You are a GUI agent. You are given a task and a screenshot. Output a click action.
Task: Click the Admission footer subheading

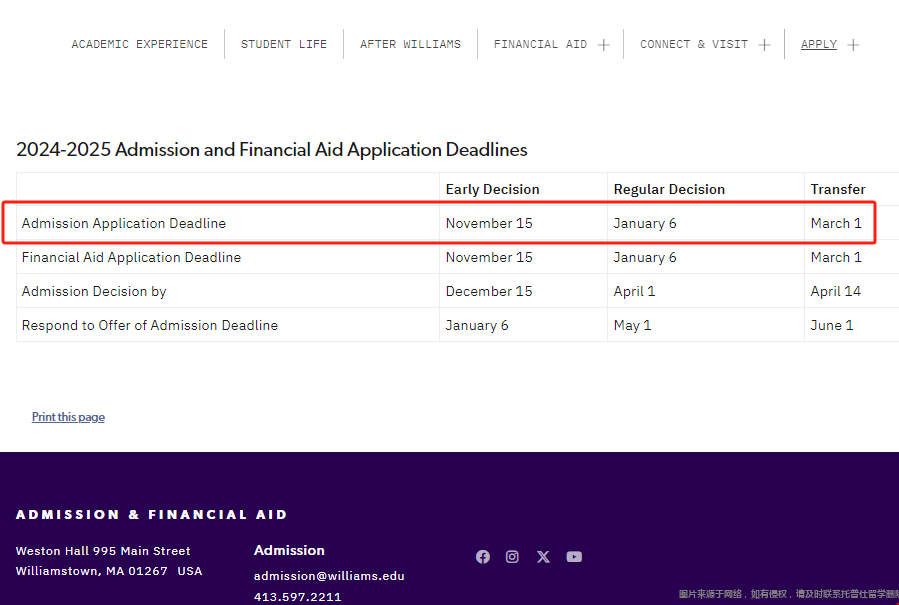(x=289, y=550)
